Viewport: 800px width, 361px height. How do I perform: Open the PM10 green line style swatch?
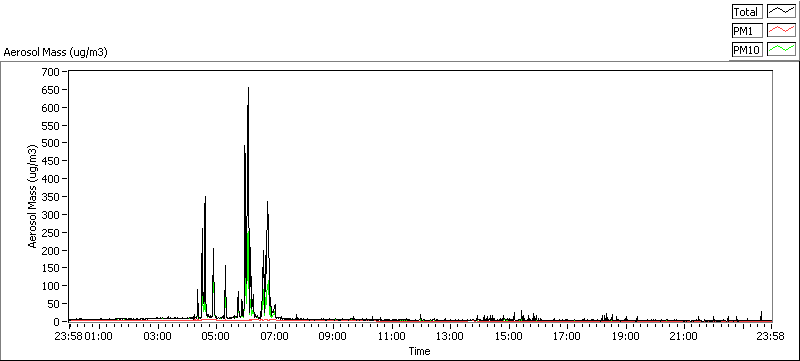tap(782, 49)
